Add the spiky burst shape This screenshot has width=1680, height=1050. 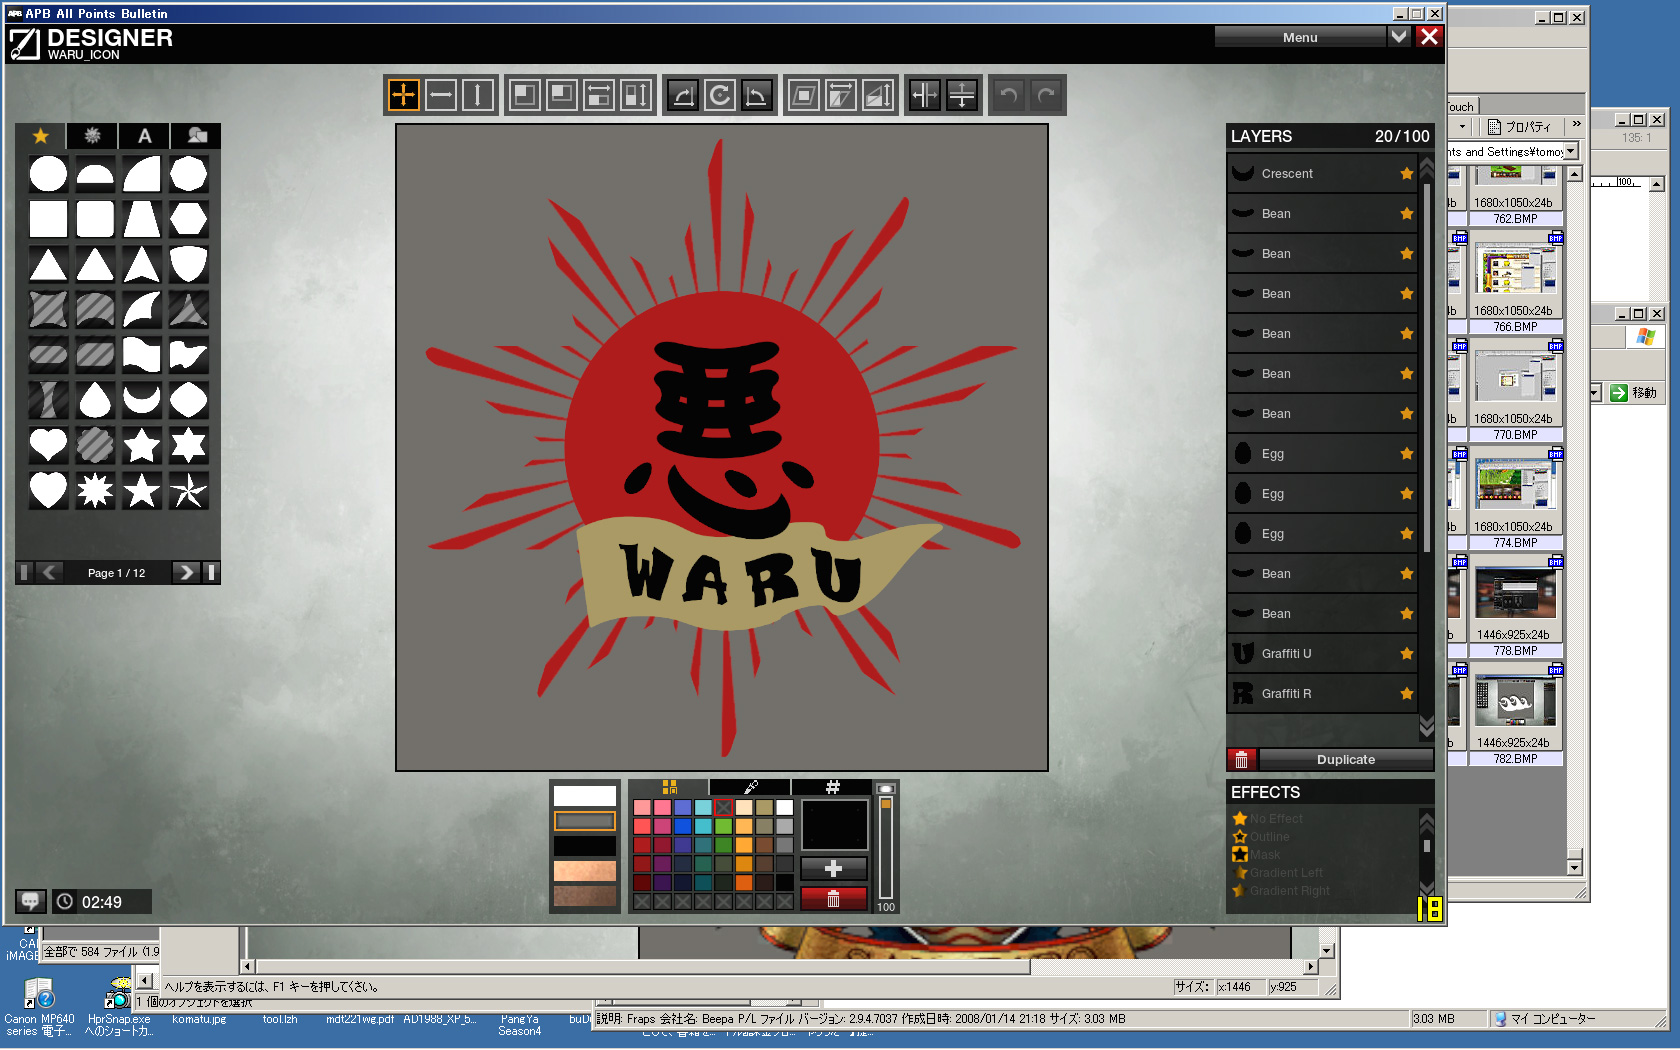pos(95,490)
